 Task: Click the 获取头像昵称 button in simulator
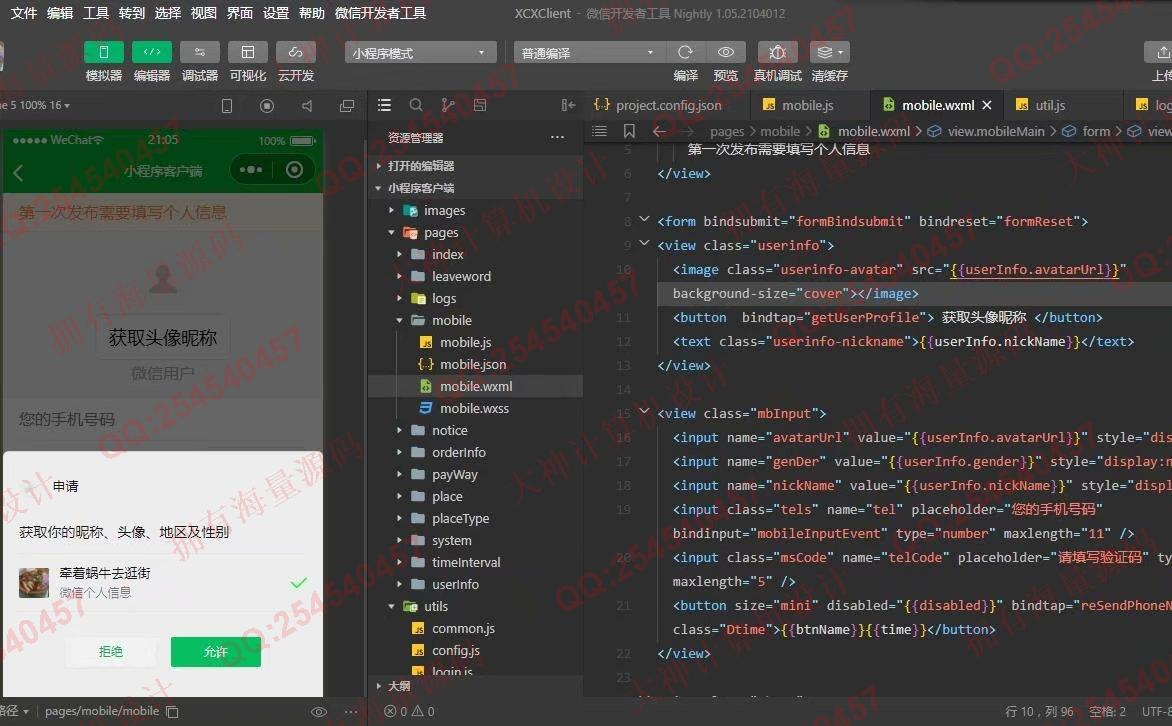click(x=163, y=338)
